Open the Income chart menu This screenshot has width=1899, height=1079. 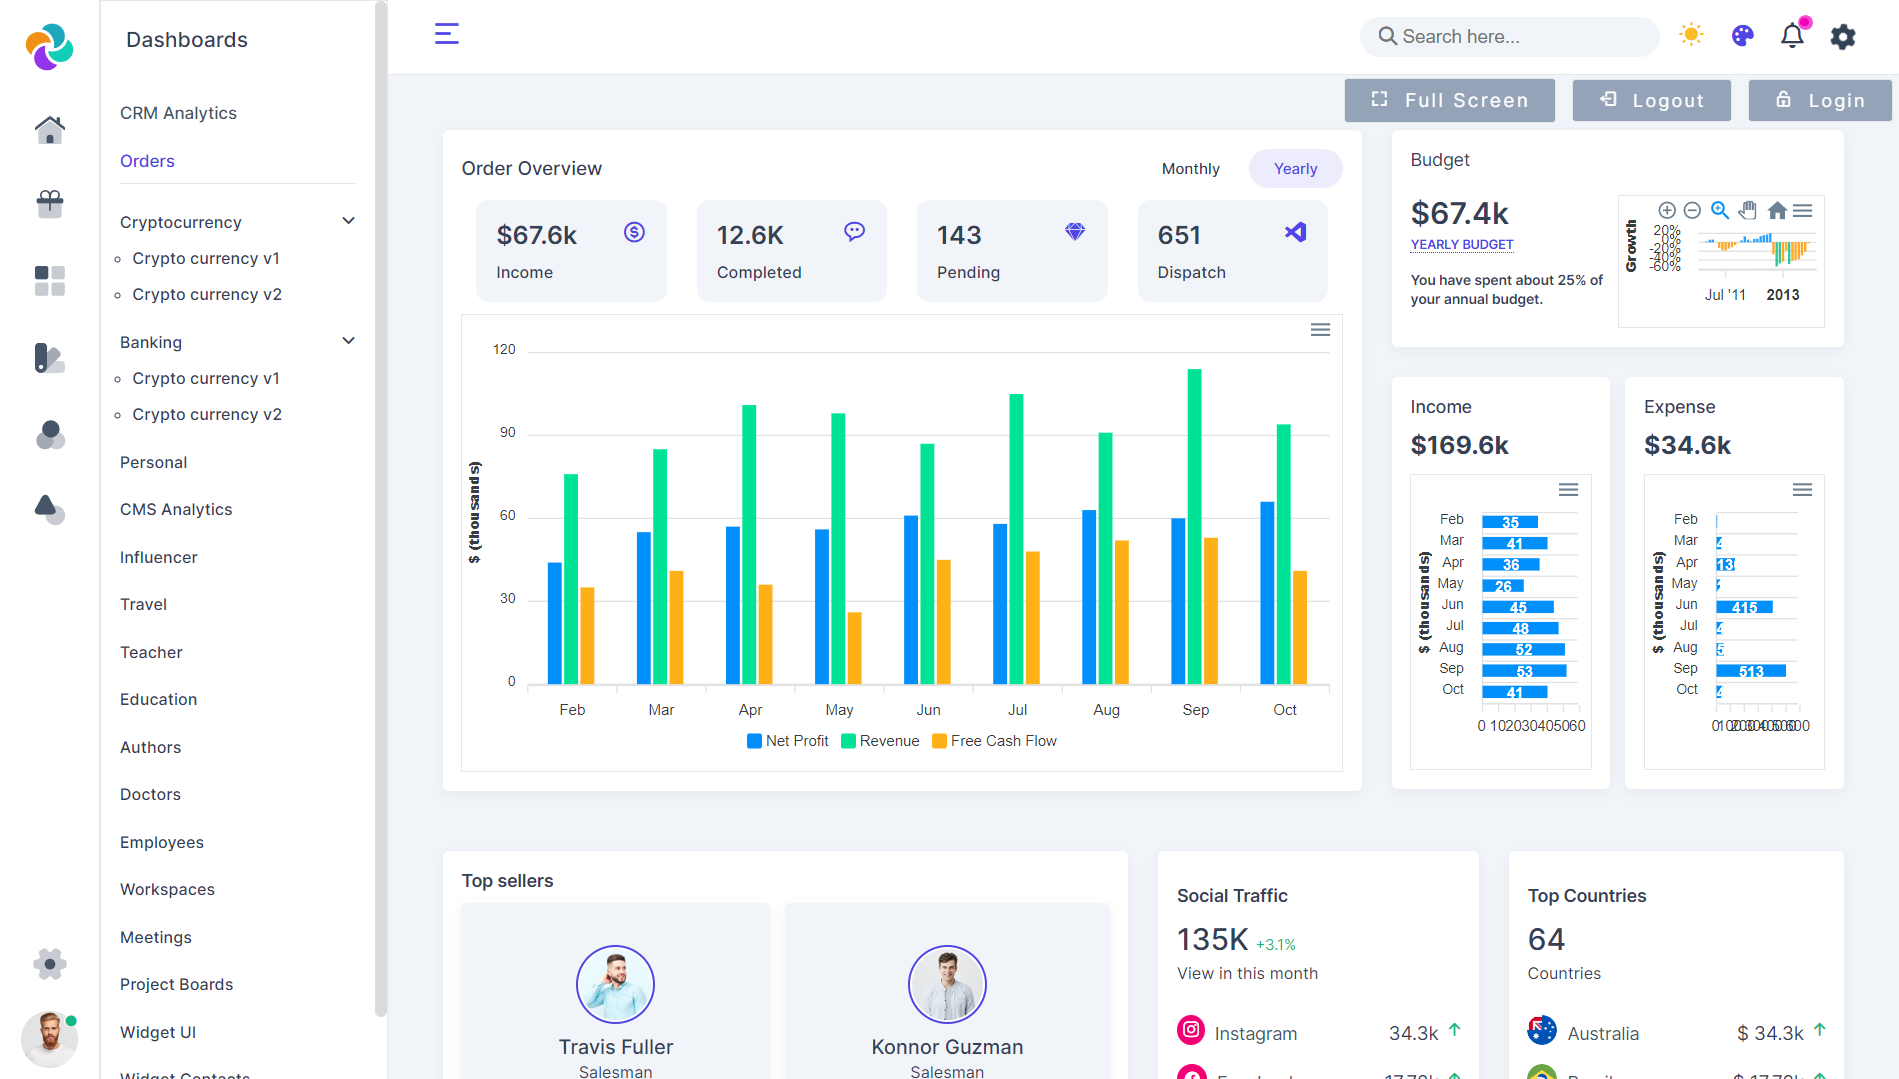pos(1568,490)
